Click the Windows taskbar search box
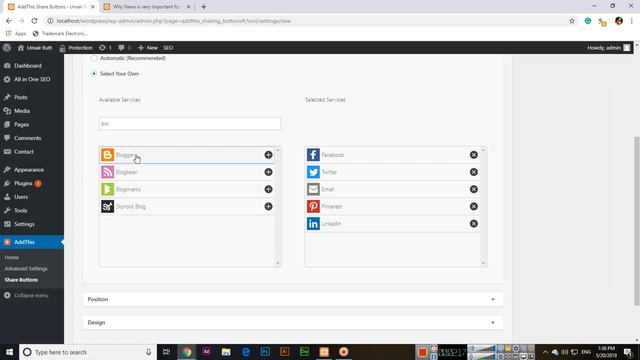640x360 pixels. (87, 352)
